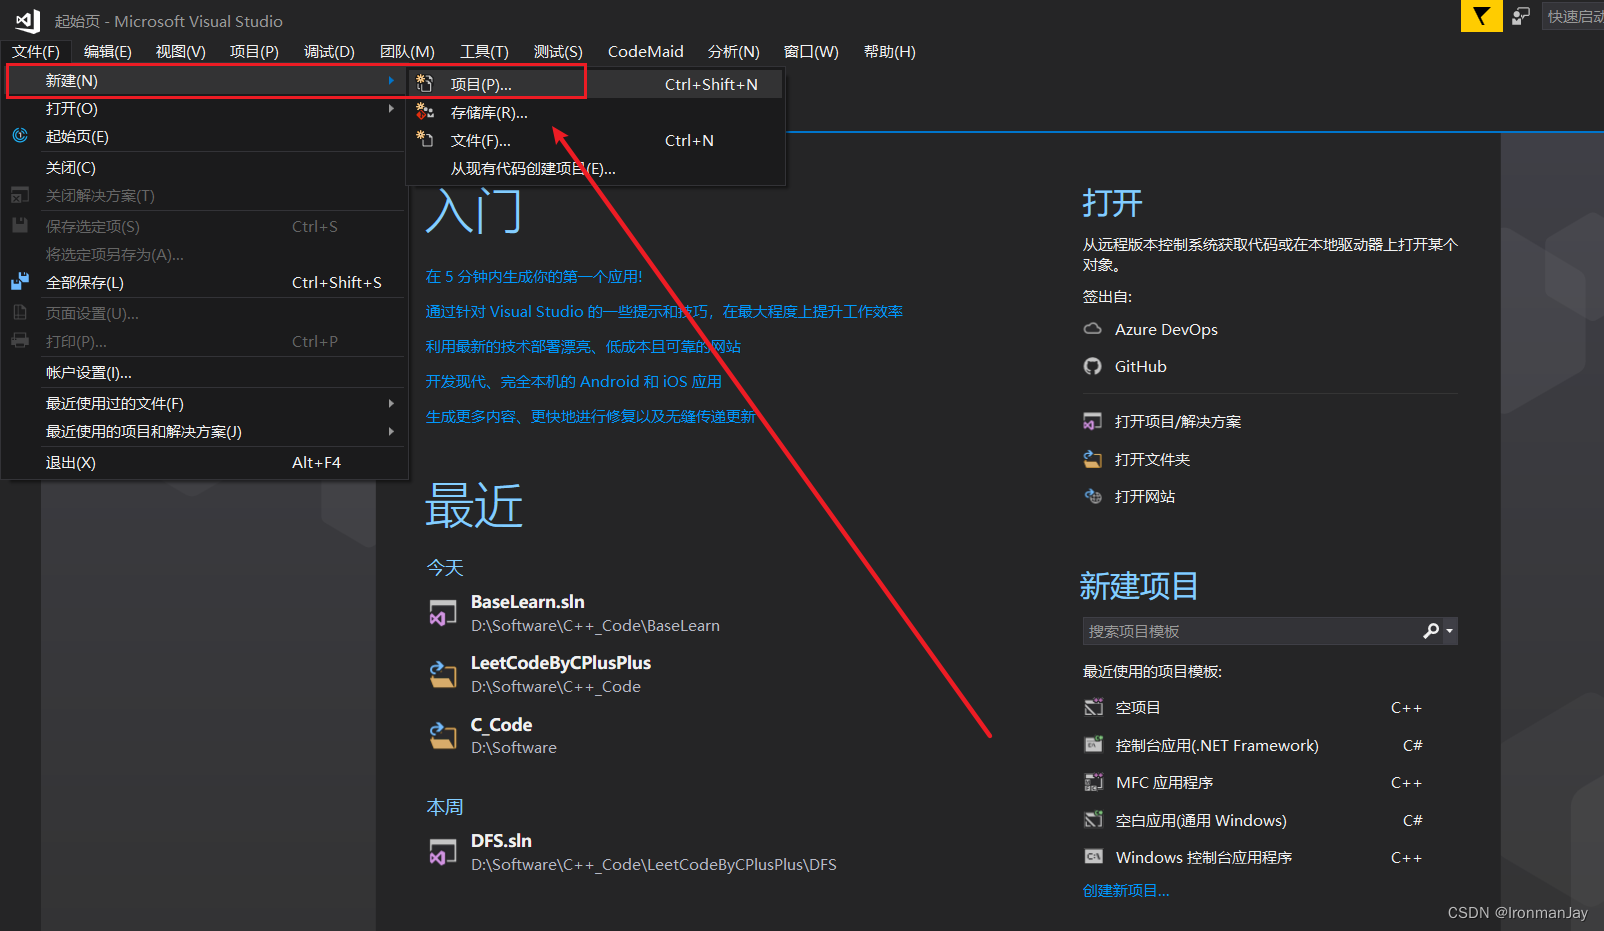This screenshot has width=1604, height=931.
Task: Click the 创建新项目... link
Action: point(1126,890)
